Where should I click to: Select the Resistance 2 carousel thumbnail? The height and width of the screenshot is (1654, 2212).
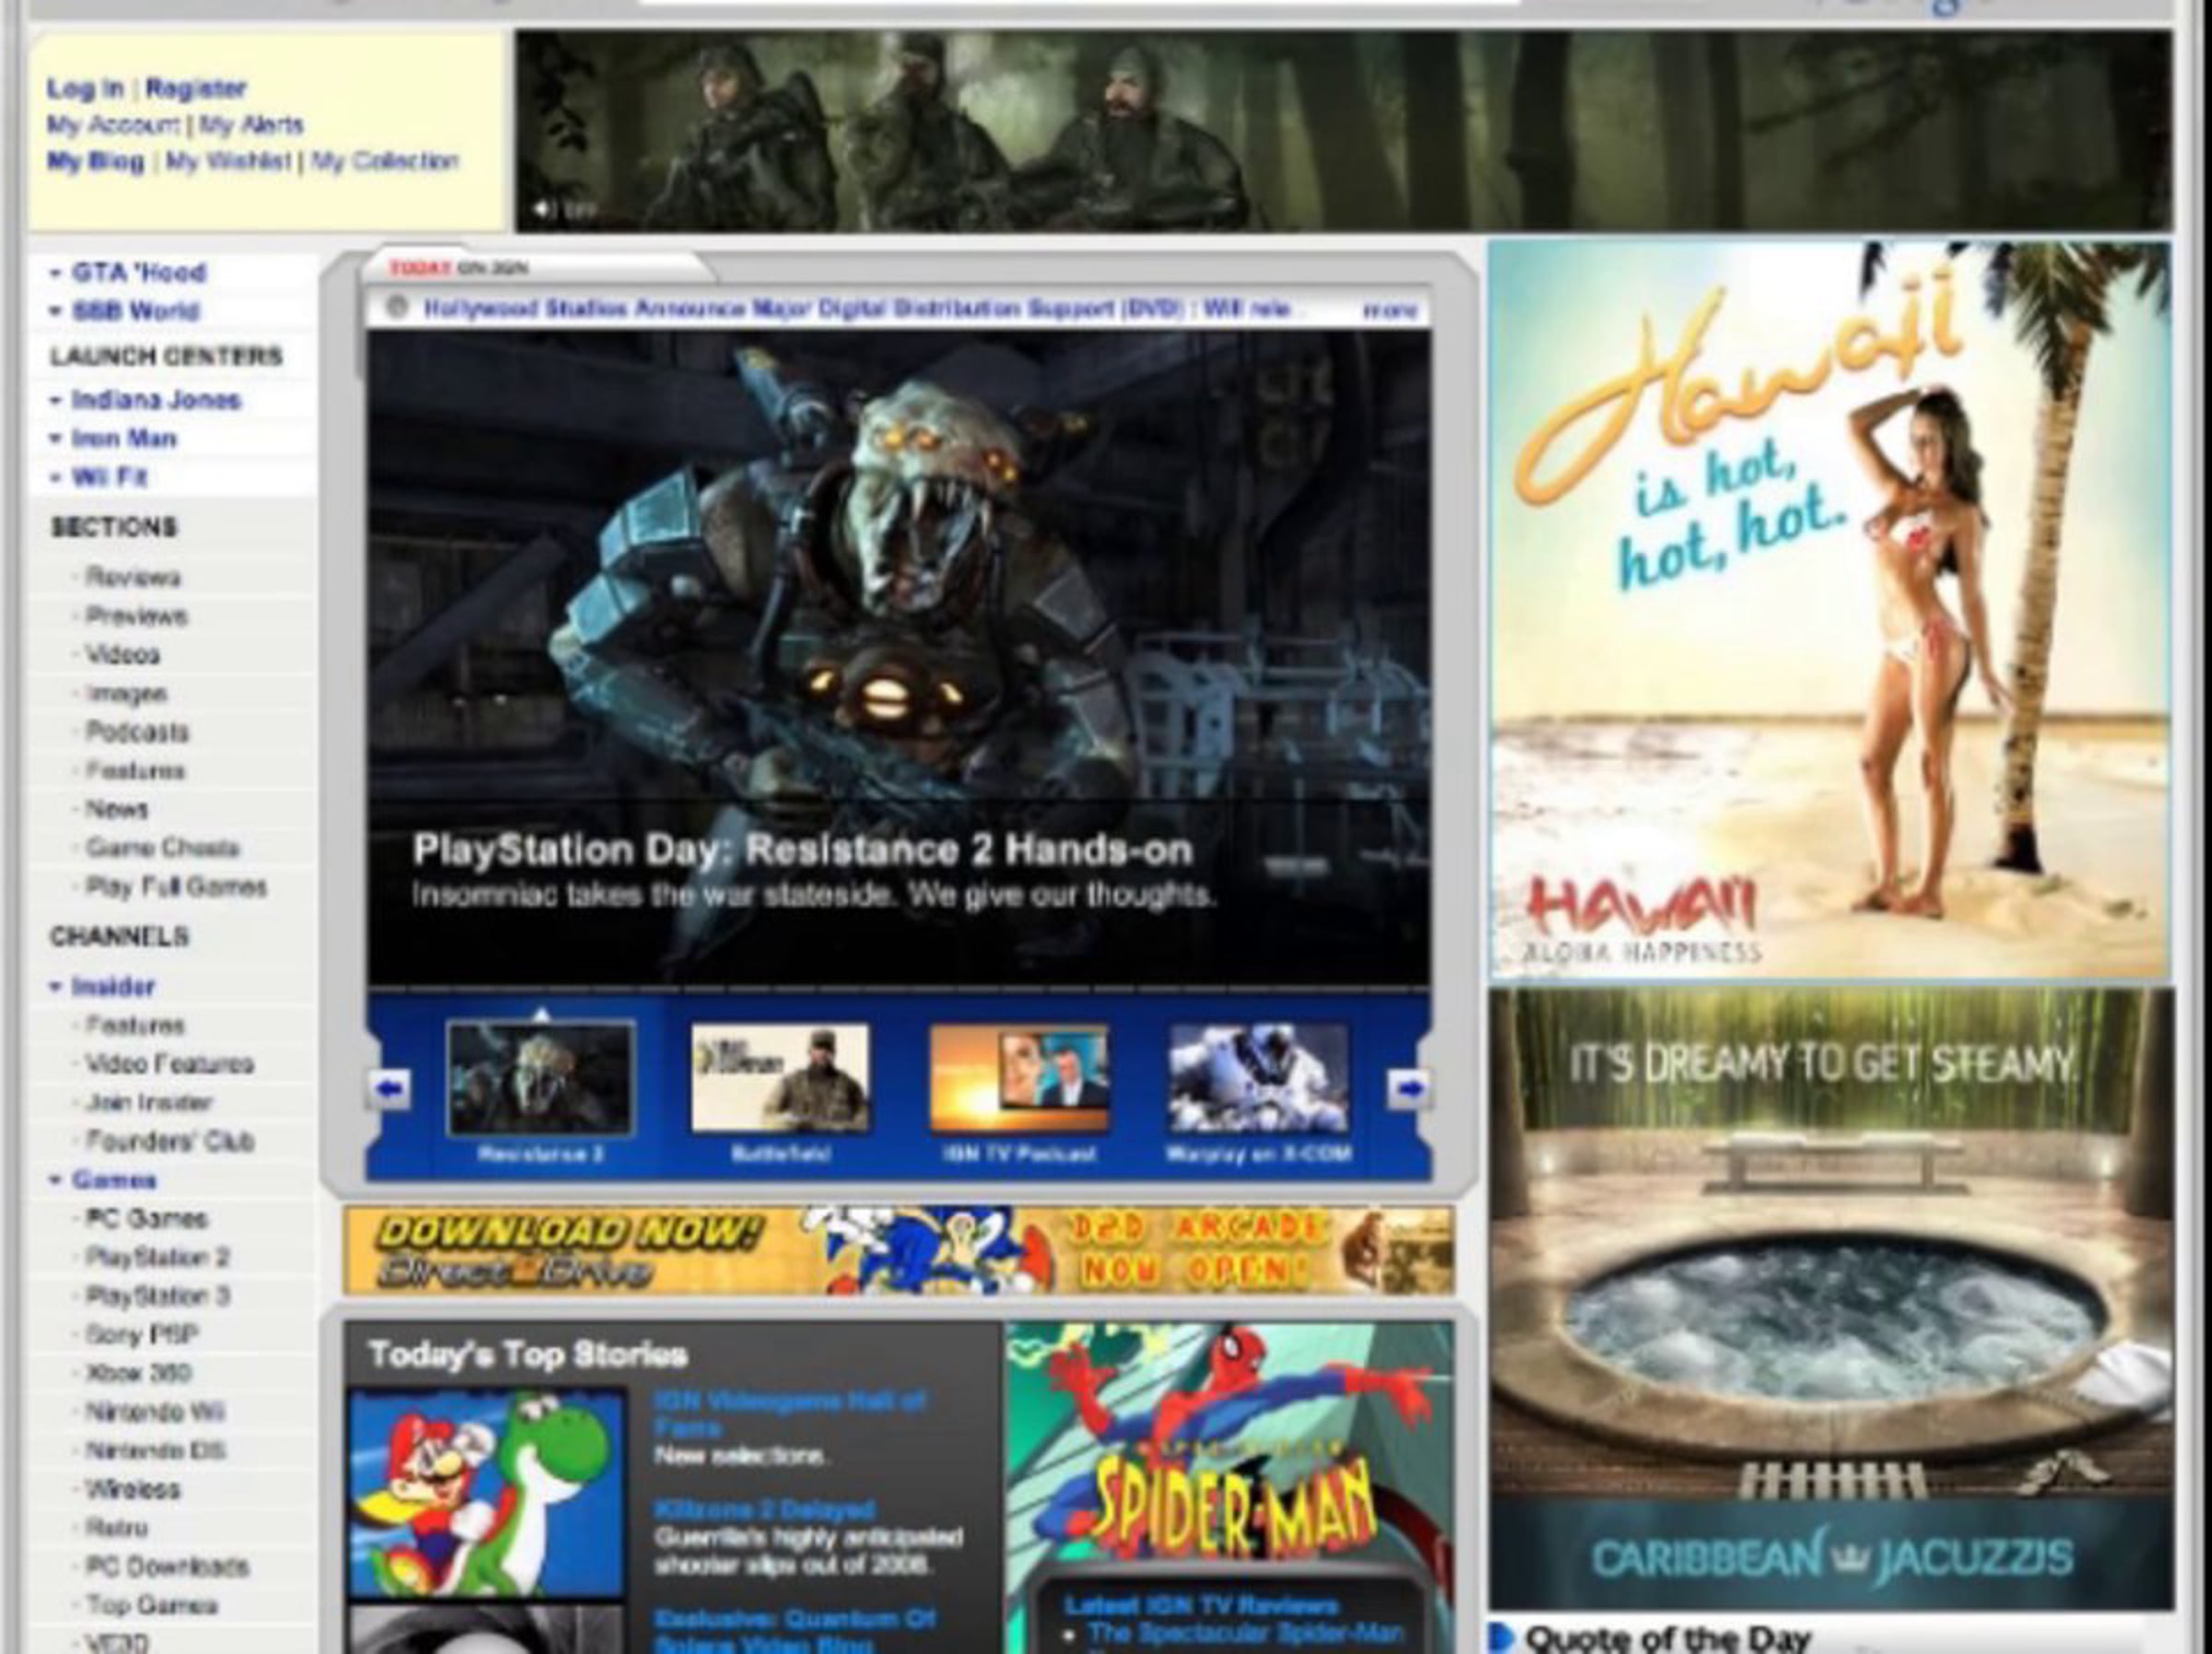click(541, 1079)
